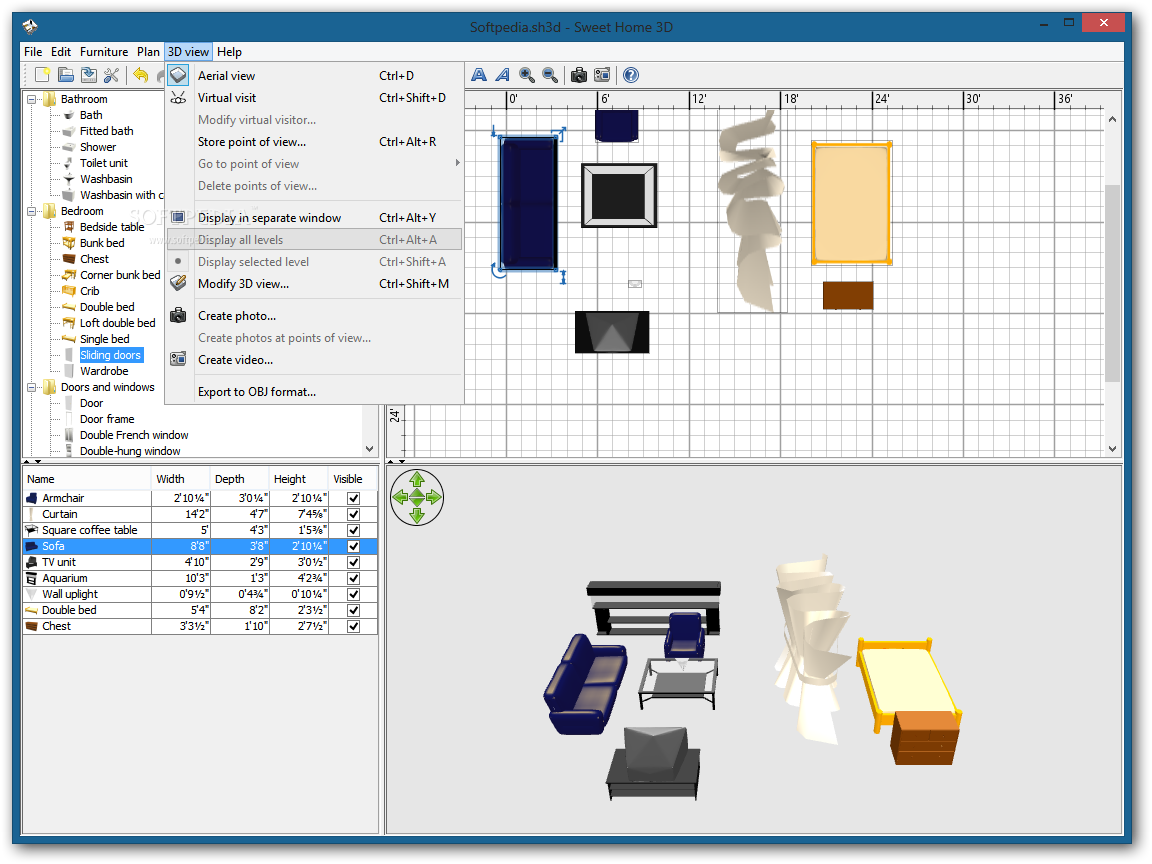Screen dimensions: 1152x864
Task: Click the 3D view right navigation arrow
Action: point(434,497)
